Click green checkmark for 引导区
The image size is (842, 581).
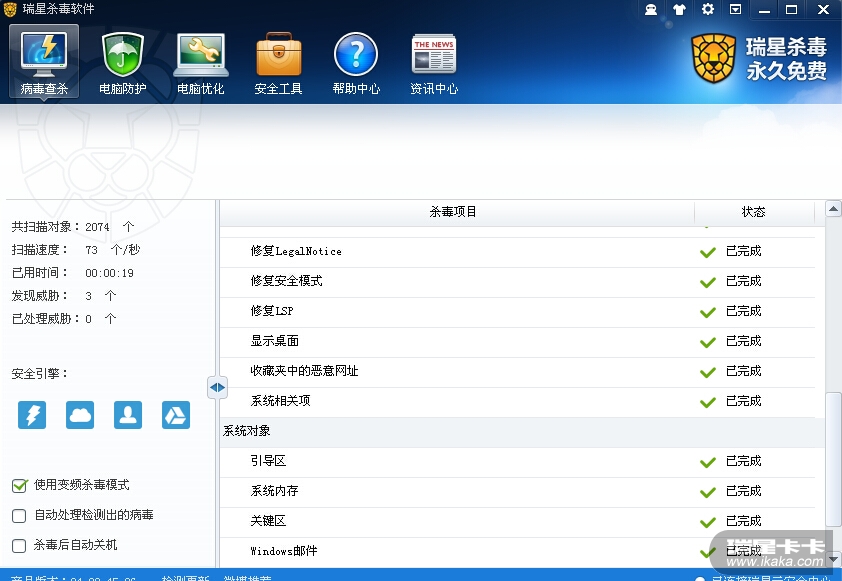708,462
